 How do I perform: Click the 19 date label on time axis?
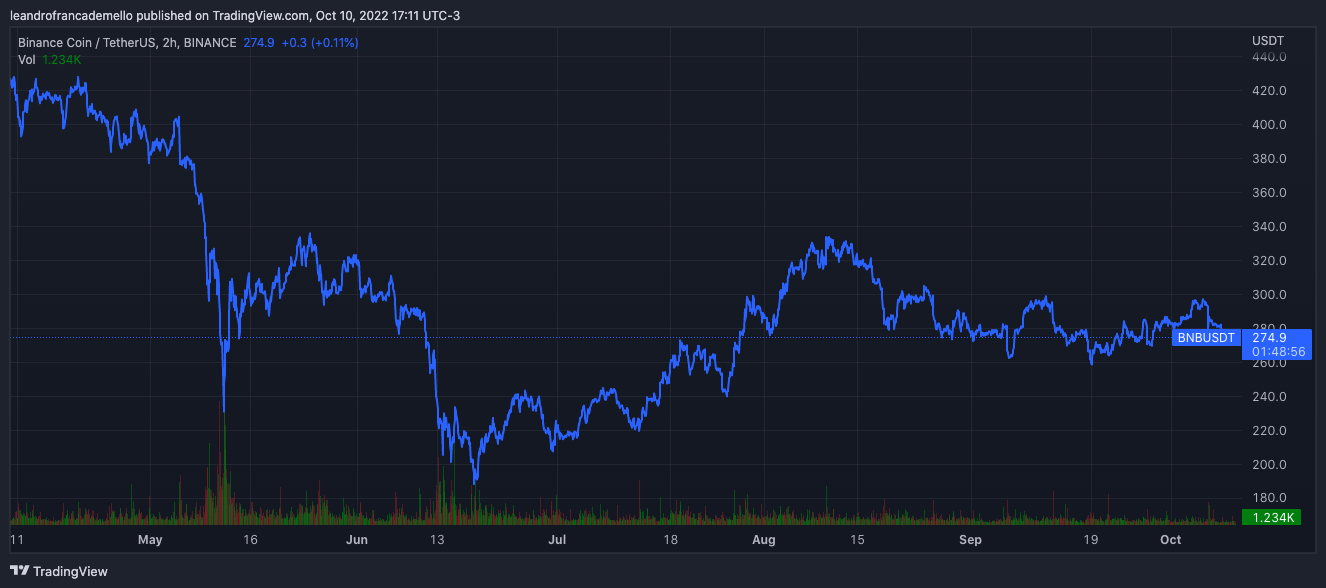pos(1090,540)
